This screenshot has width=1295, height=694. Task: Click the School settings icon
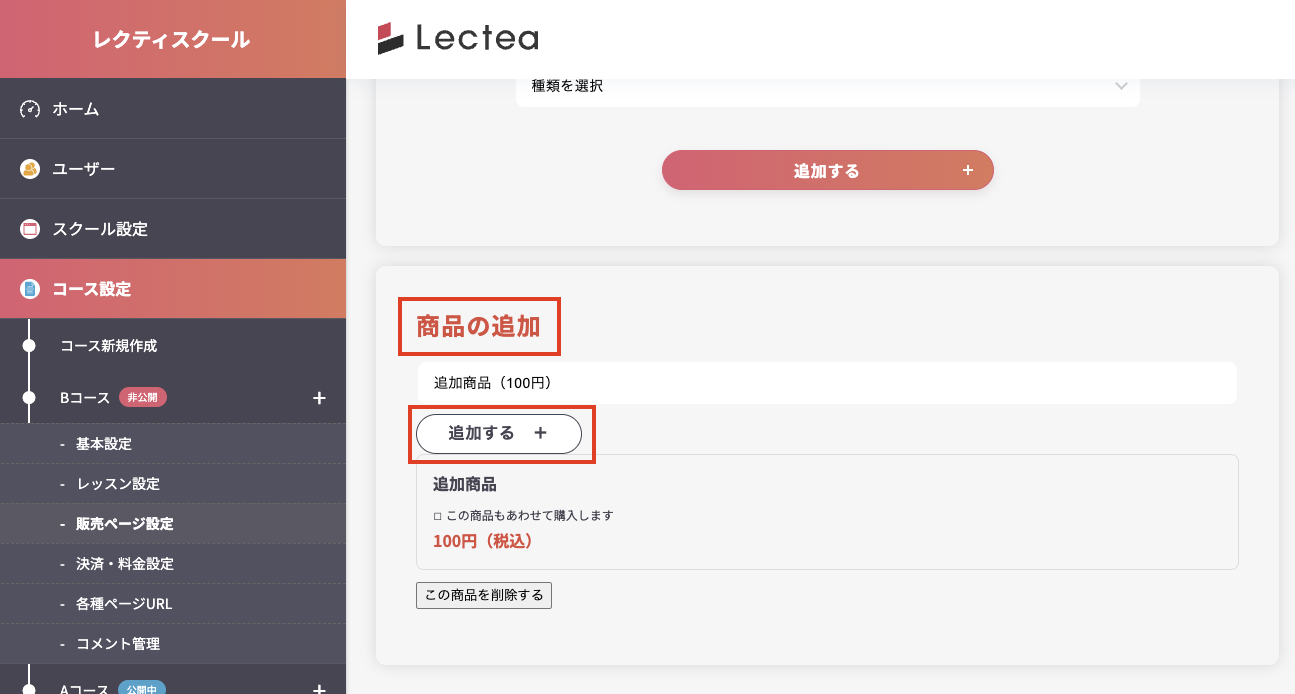[x=30, y=229]
